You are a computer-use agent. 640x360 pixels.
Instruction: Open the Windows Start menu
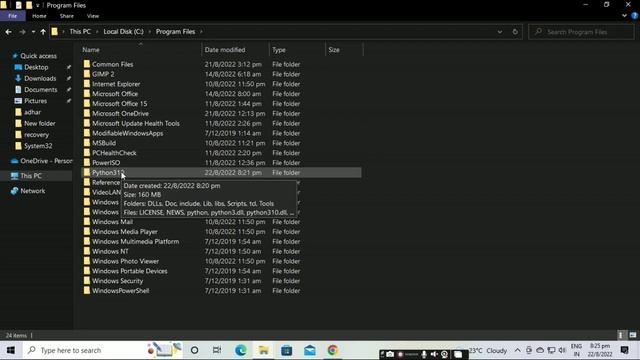click(11, 350)
